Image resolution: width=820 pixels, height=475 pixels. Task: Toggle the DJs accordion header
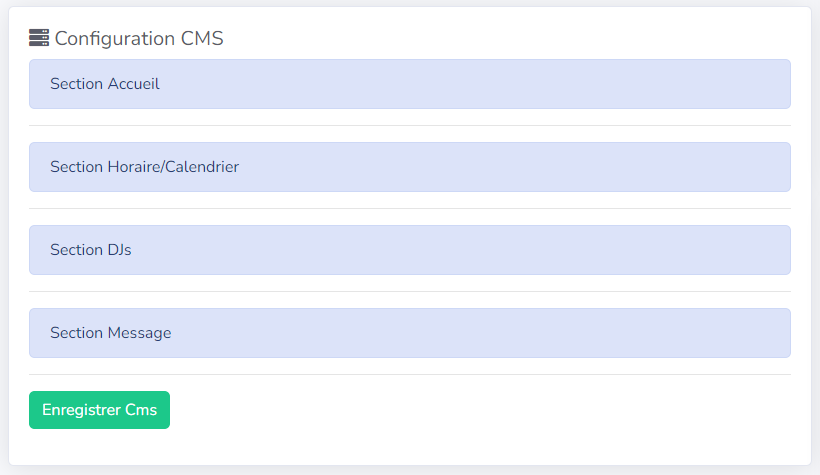coord(409,250)
